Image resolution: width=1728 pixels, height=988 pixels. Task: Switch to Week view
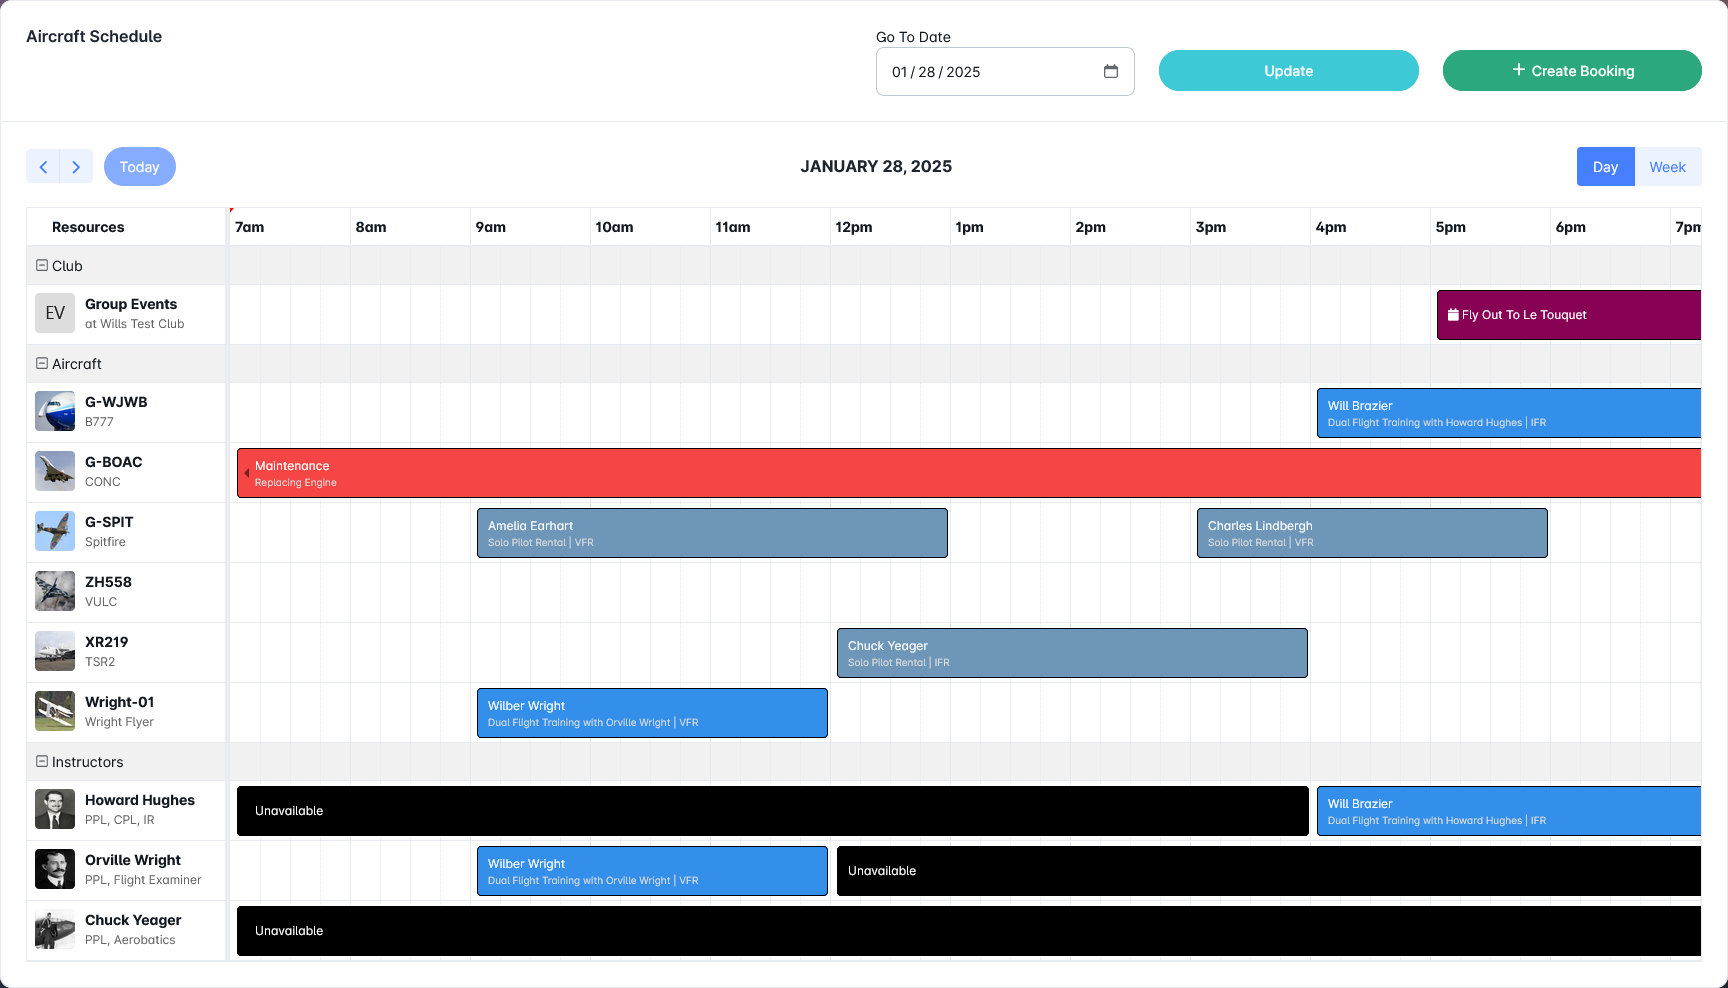click(x=1668, y=166)
